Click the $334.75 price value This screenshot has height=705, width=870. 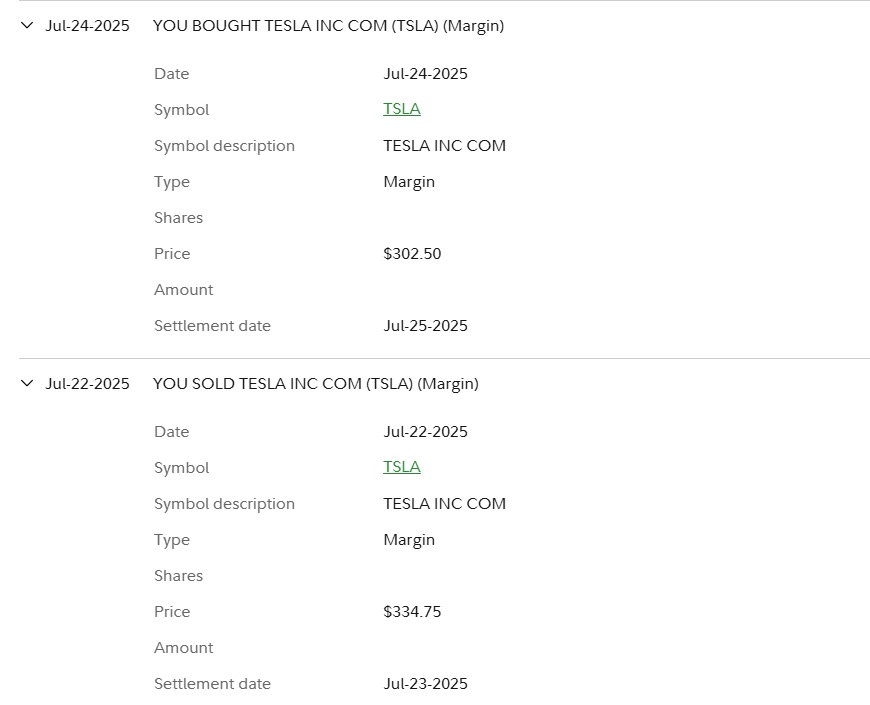click(x=412, y=611)
